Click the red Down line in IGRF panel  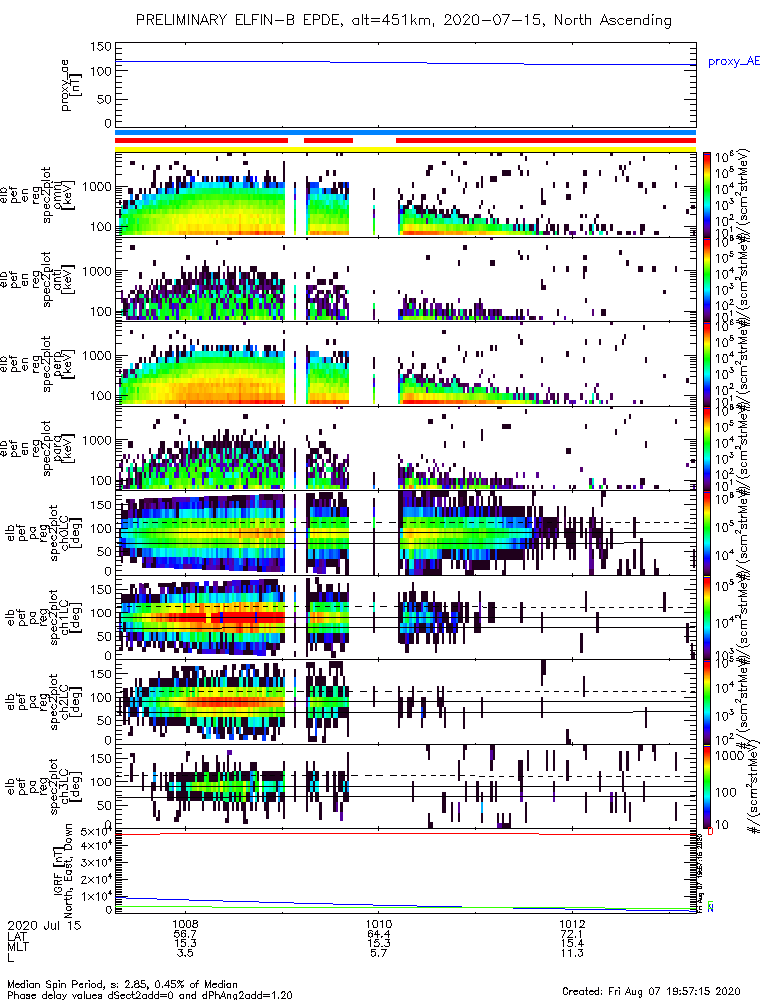[x=405, y=834]
